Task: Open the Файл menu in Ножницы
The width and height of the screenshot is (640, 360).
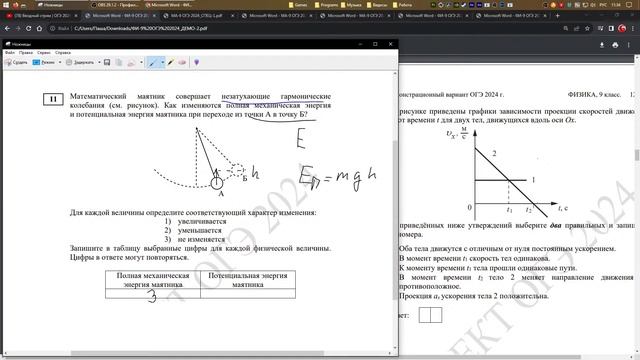Action: point(10,52)
